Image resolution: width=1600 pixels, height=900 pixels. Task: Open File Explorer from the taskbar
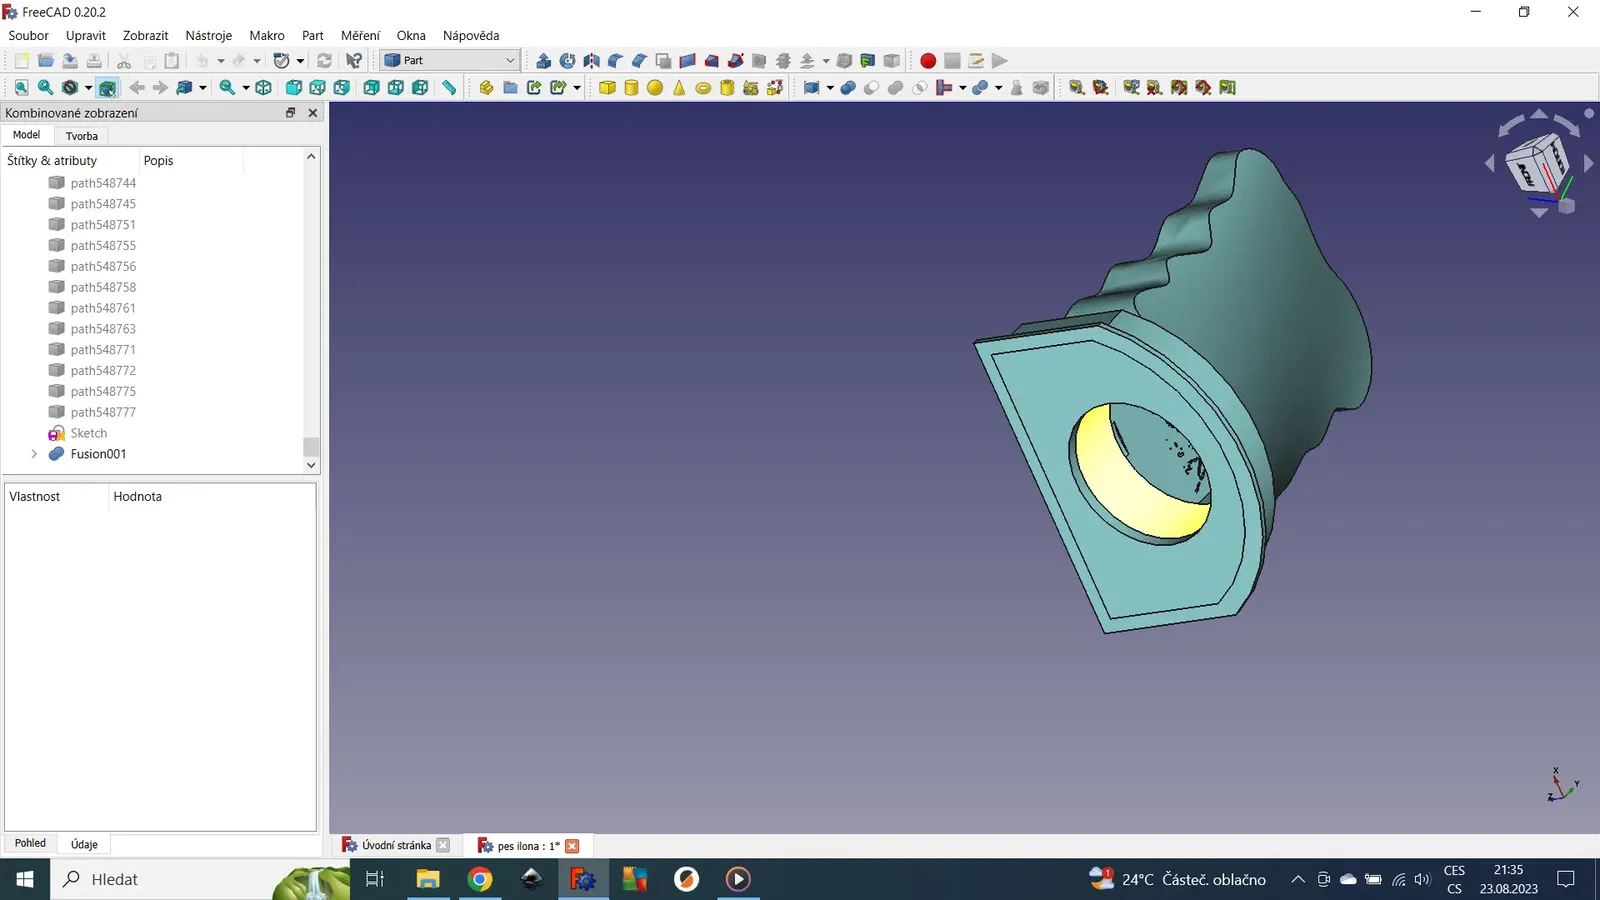pyautogui.click(x=428, y=879)
